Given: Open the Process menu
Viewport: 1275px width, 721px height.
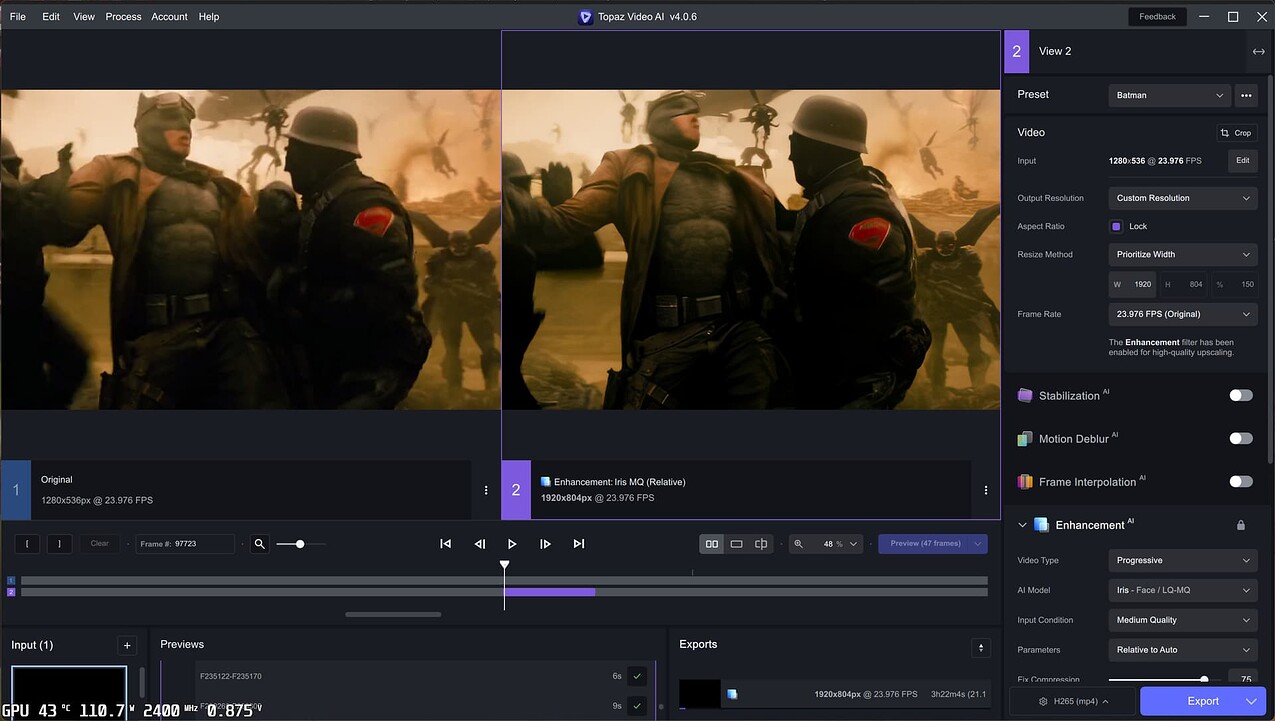Looking at the screenshot, I should (123, 16).
